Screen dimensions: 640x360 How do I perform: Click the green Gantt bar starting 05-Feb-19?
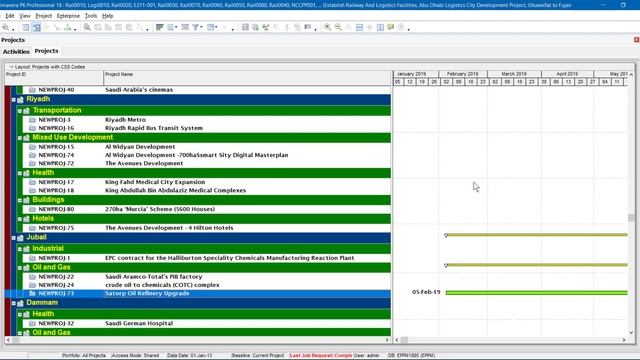click(x=537, y=292)
